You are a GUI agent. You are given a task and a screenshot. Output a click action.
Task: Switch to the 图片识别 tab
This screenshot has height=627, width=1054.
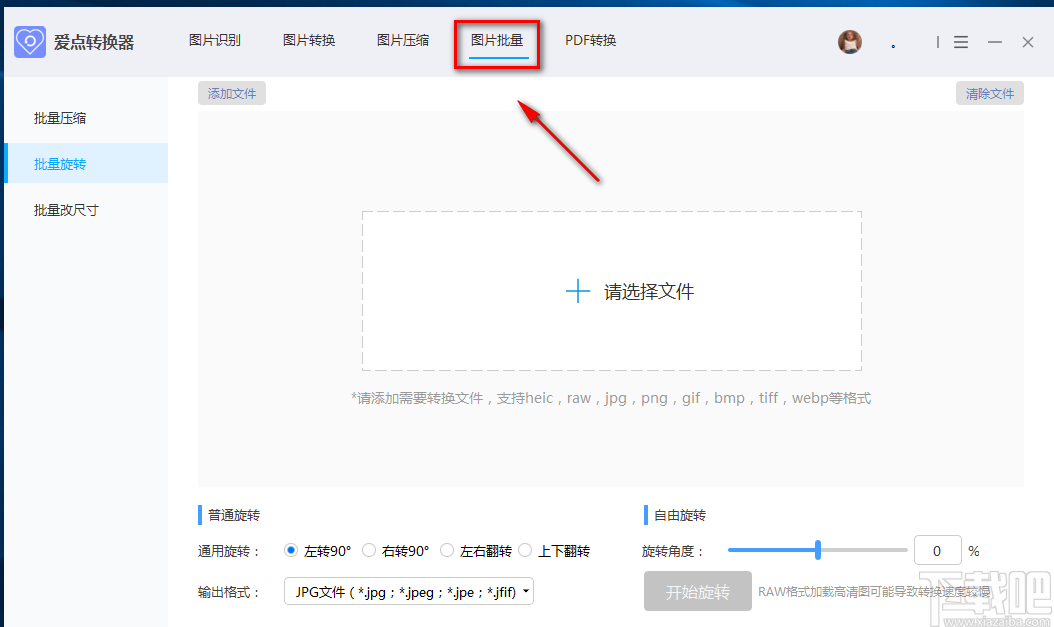(x=214, y=41)
